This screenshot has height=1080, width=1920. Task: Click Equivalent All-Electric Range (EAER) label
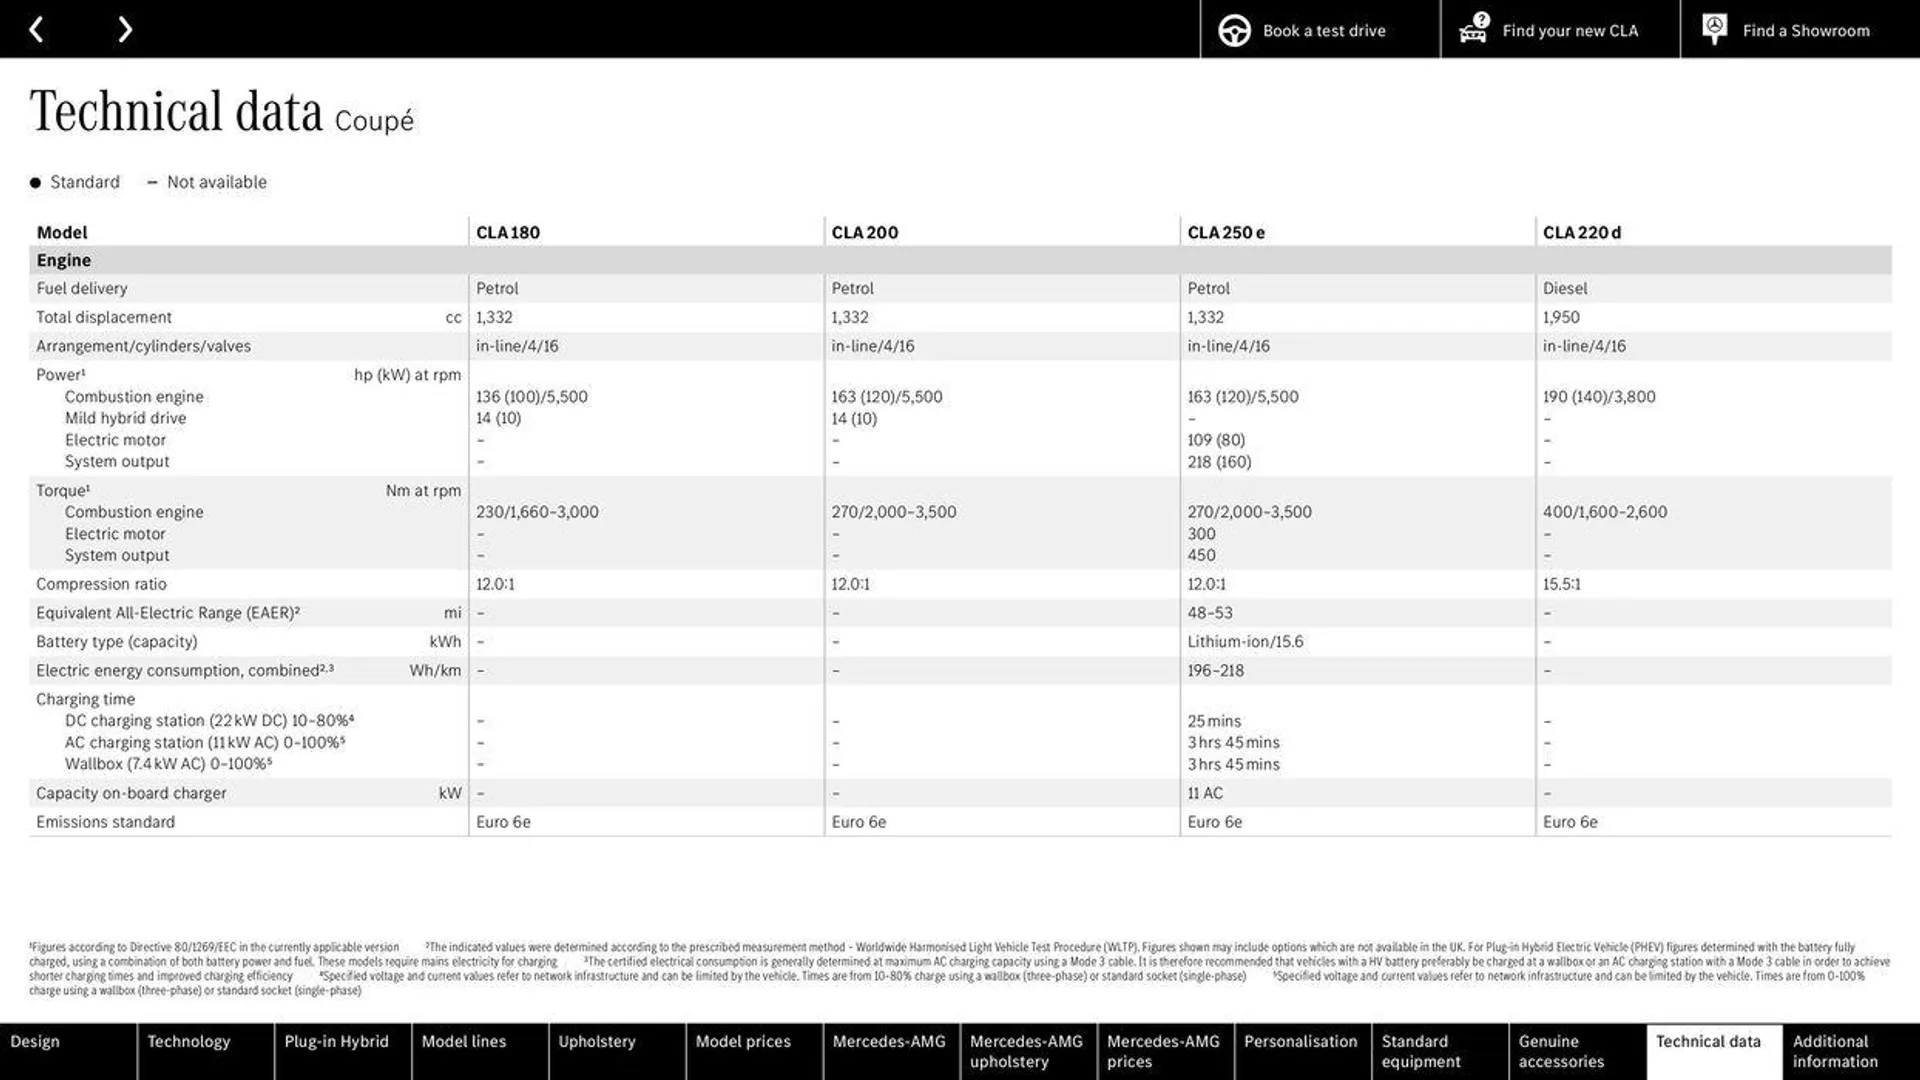pyautogui.click(x=168, y=613)
